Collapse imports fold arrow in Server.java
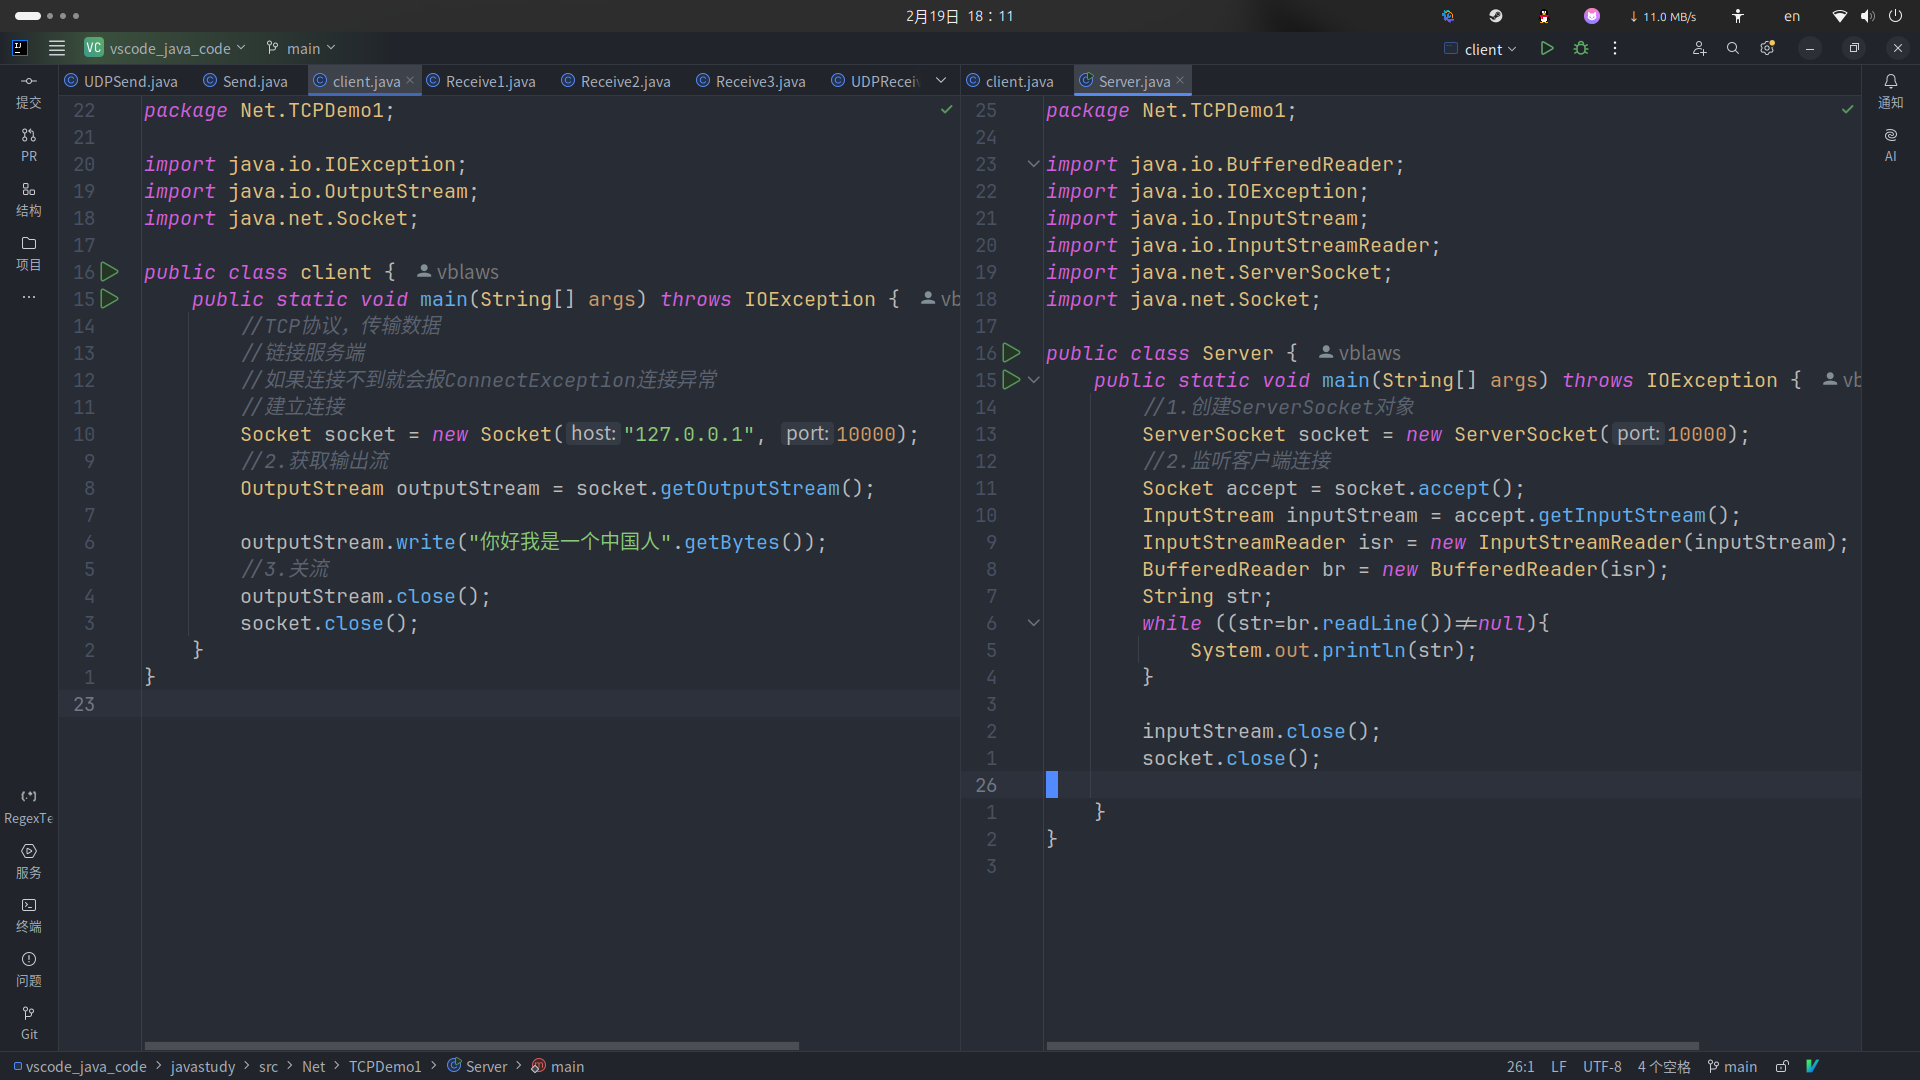 1034,164
